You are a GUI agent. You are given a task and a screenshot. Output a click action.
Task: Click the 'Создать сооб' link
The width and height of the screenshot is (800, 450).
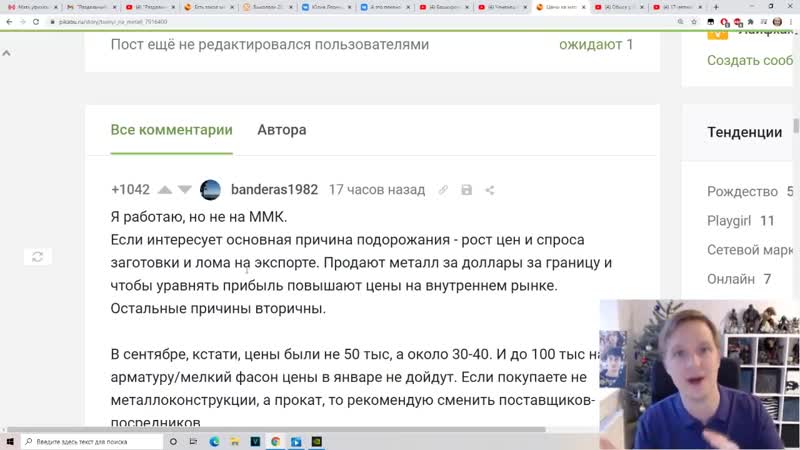coord(750,60)
